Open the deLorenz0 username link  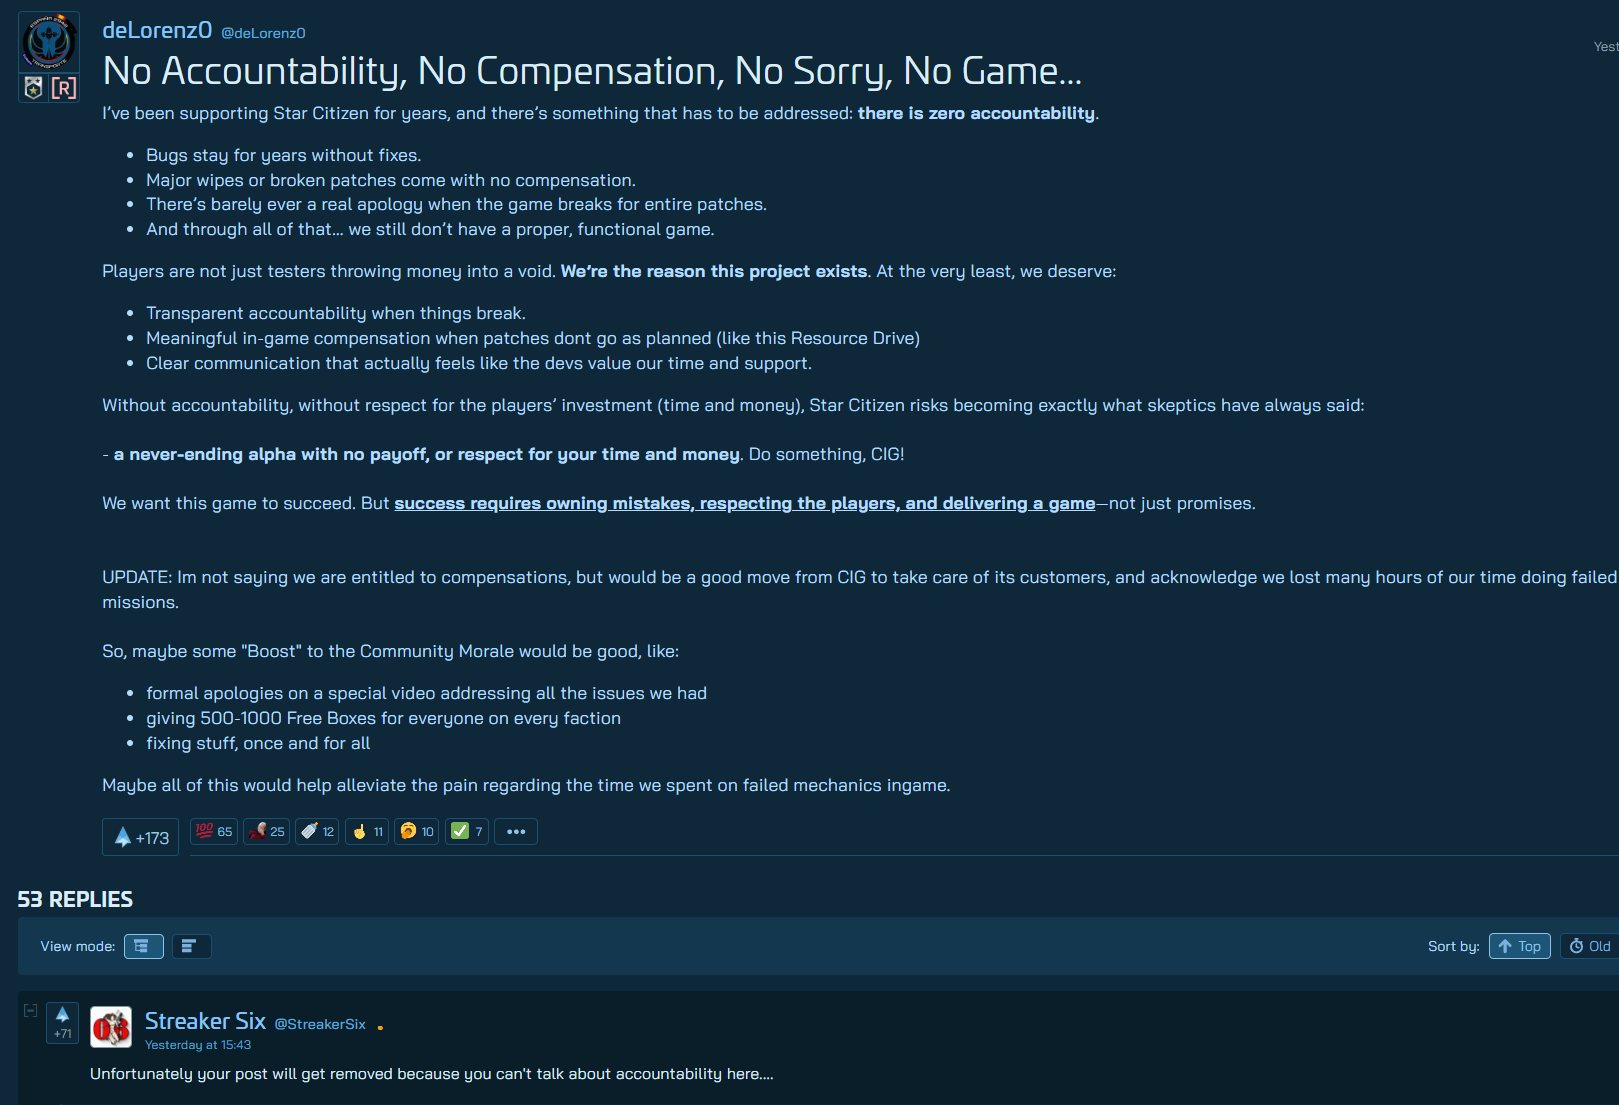point(157,30)
